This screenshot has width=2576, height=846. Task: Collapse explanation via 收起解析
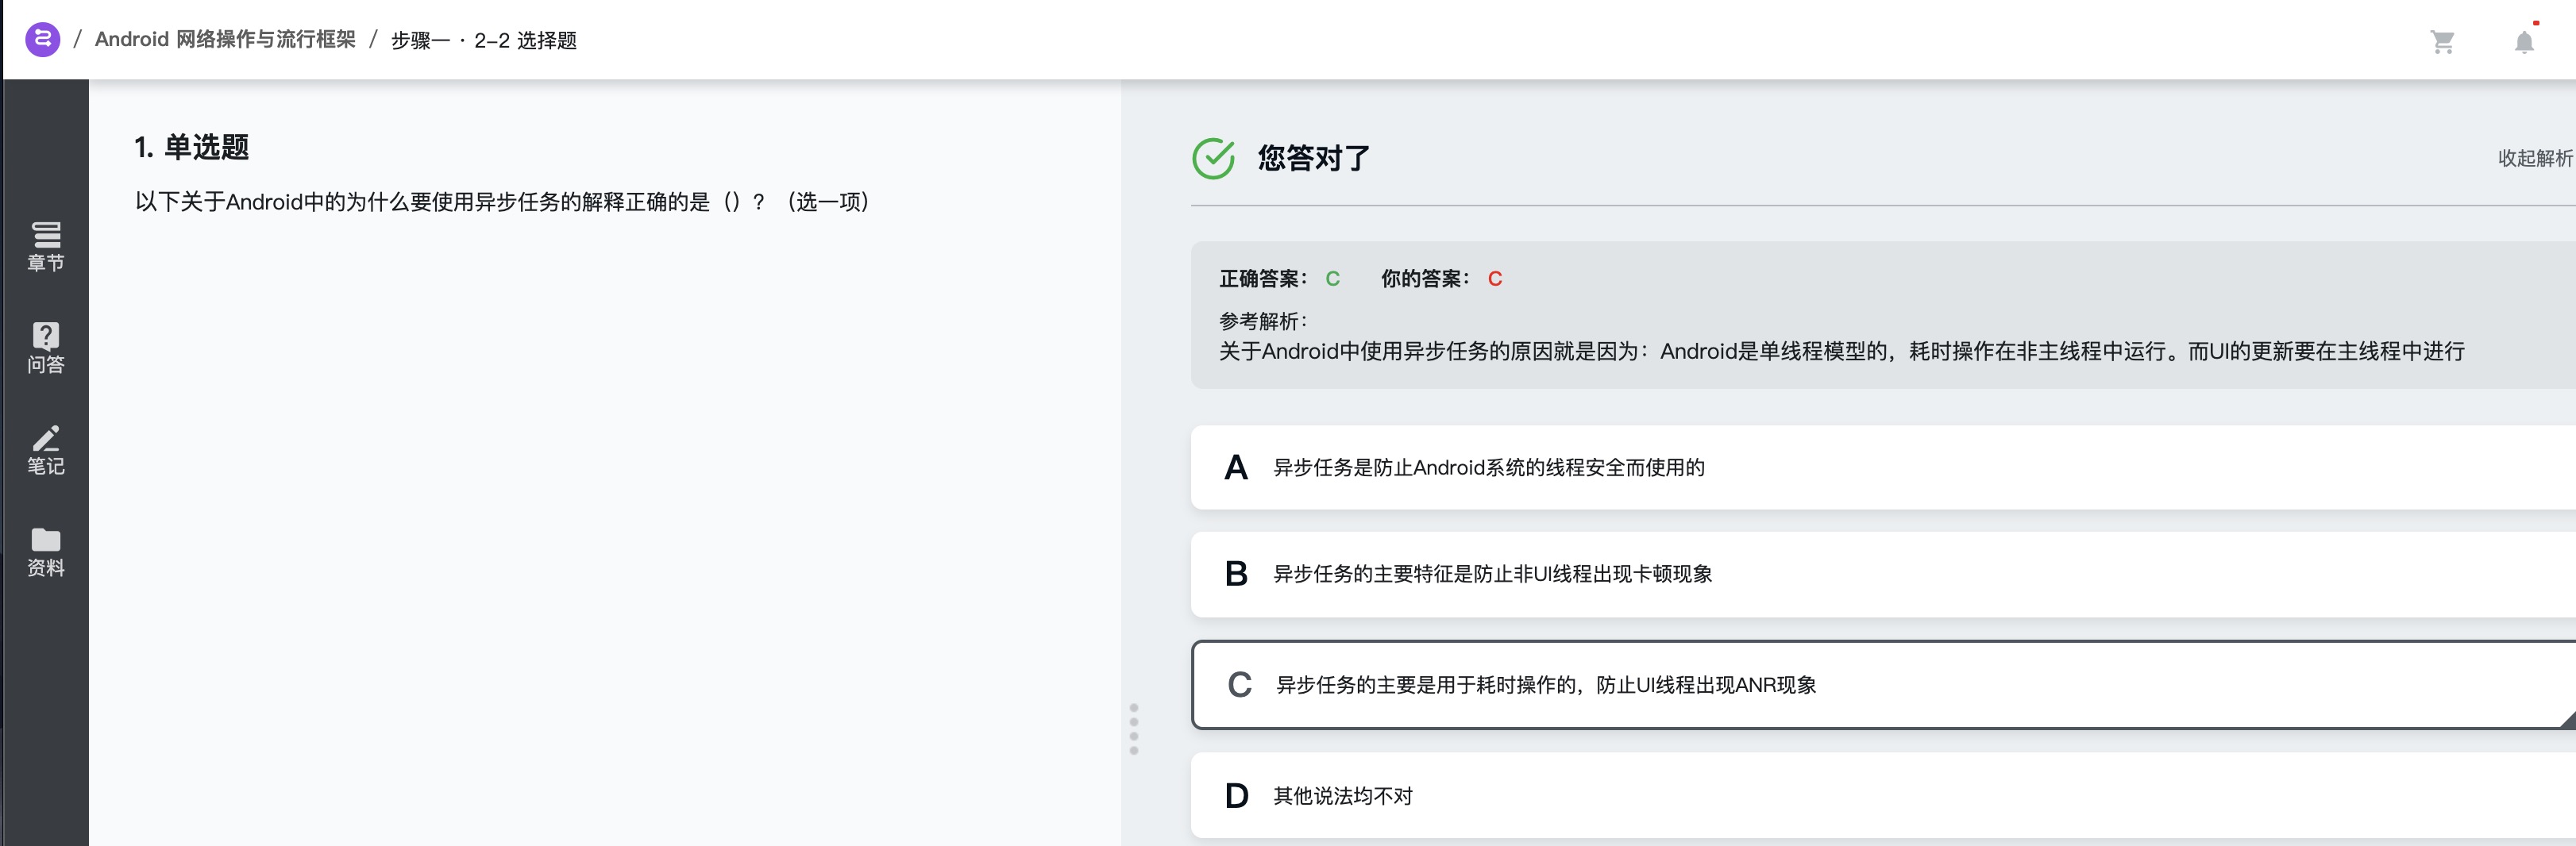[x=2535, y=158]
